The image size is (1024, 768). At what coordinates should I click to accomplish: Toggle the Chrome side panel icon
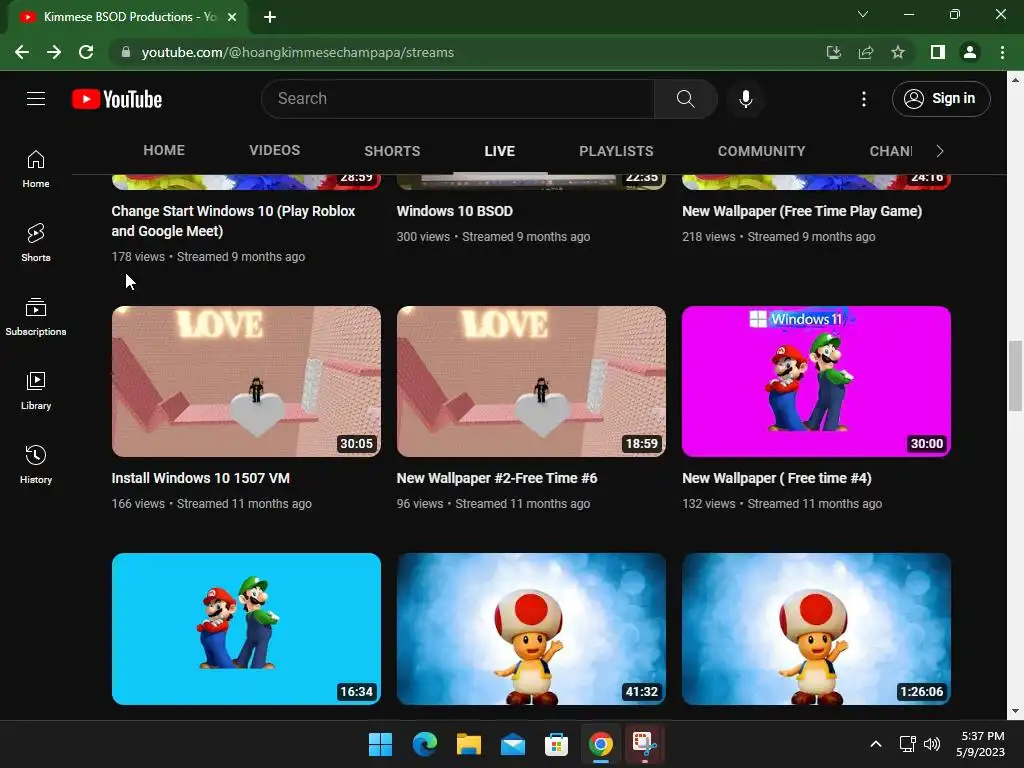(938, 52)
